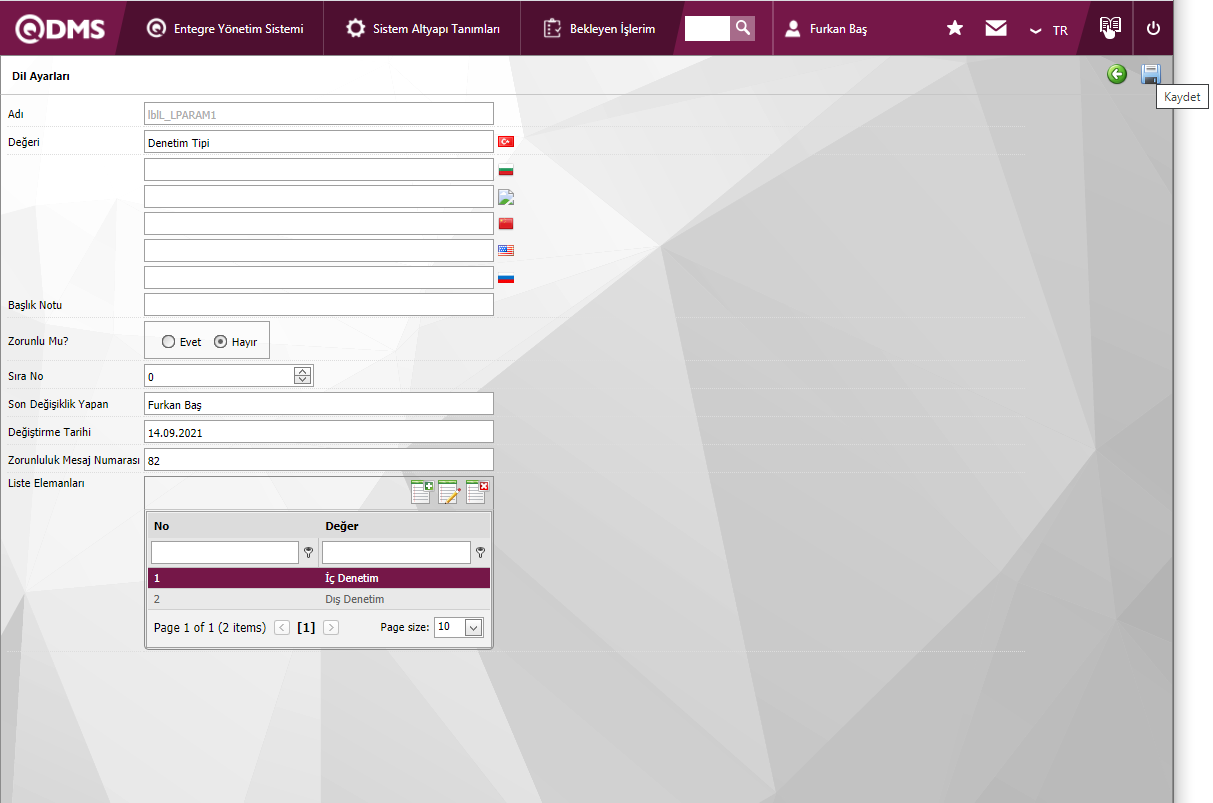Click the No column filter icon
The image size is (1213, 803).
308,552
